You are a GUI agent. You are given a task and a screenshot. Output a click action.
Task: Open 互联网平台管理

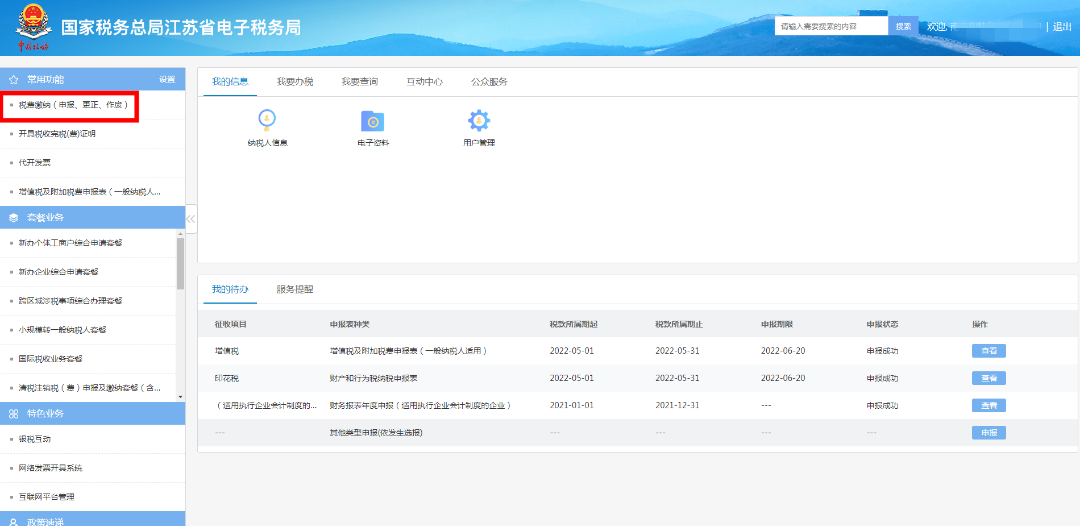45,496
